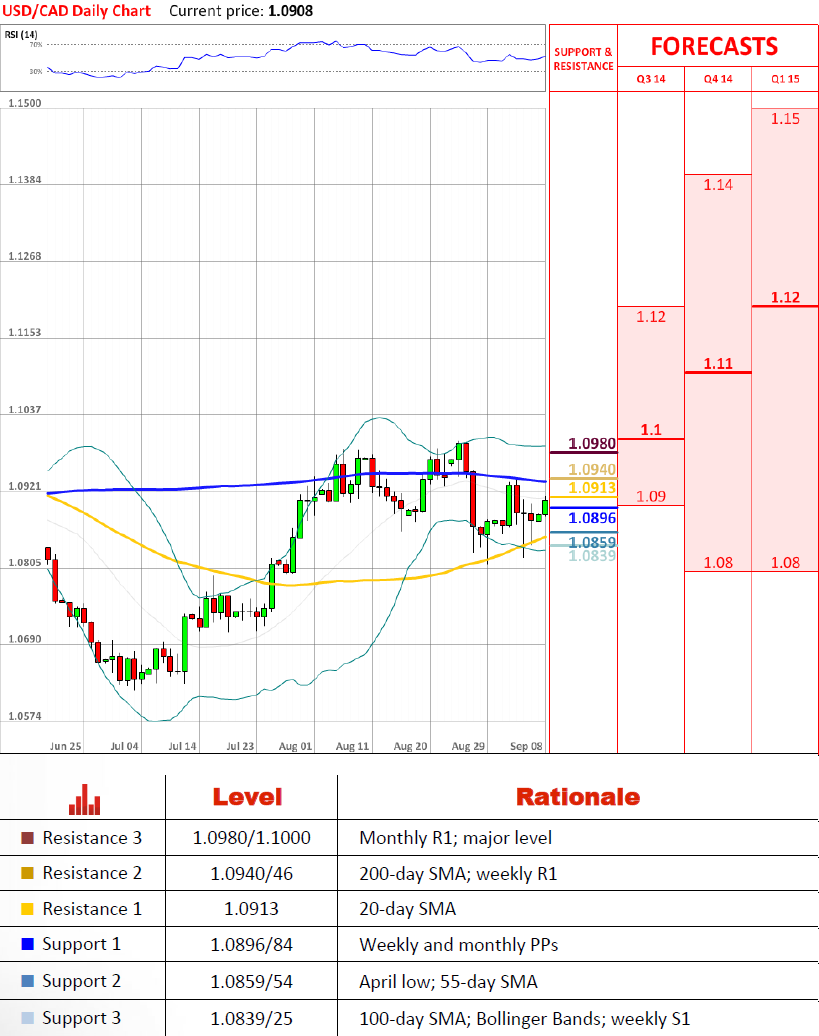Click the 1.15 forecast value in Q1 15
The width and height of the screenshot is (819, 1036).
pos(785,119)
